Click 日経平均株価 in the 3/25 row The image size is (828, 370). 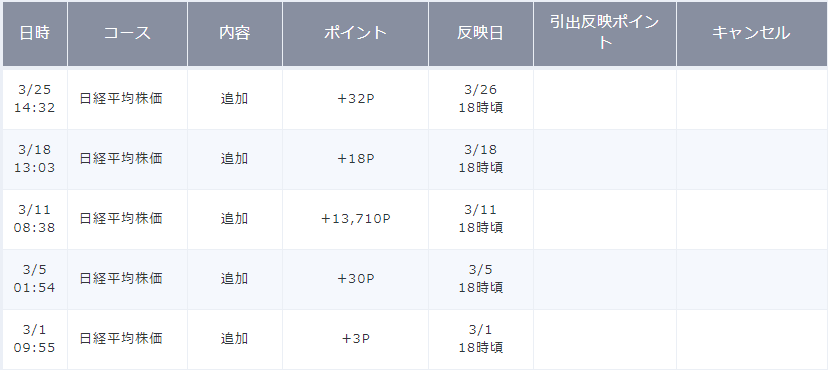(x=121, y=99)
